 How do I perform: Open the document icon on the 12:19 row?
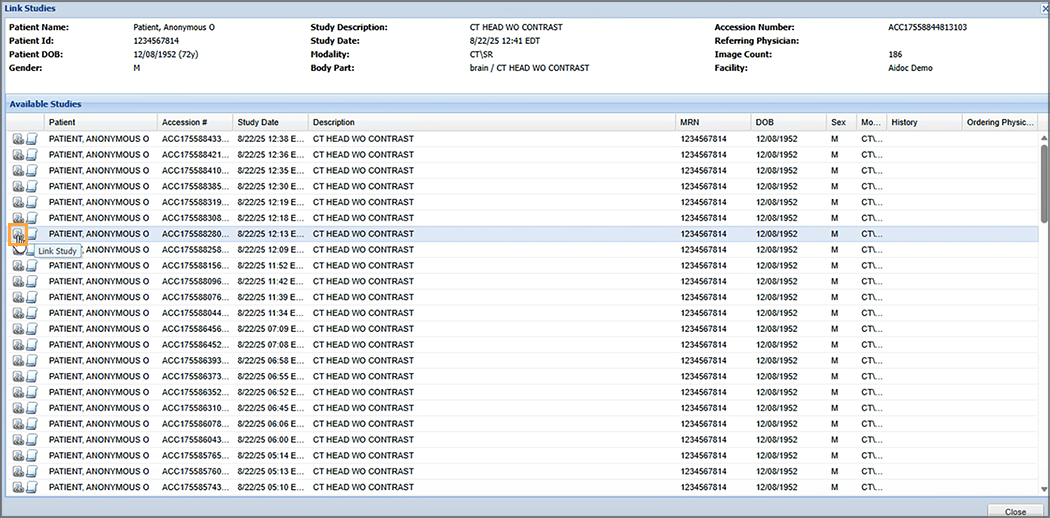tap(31, 202)
